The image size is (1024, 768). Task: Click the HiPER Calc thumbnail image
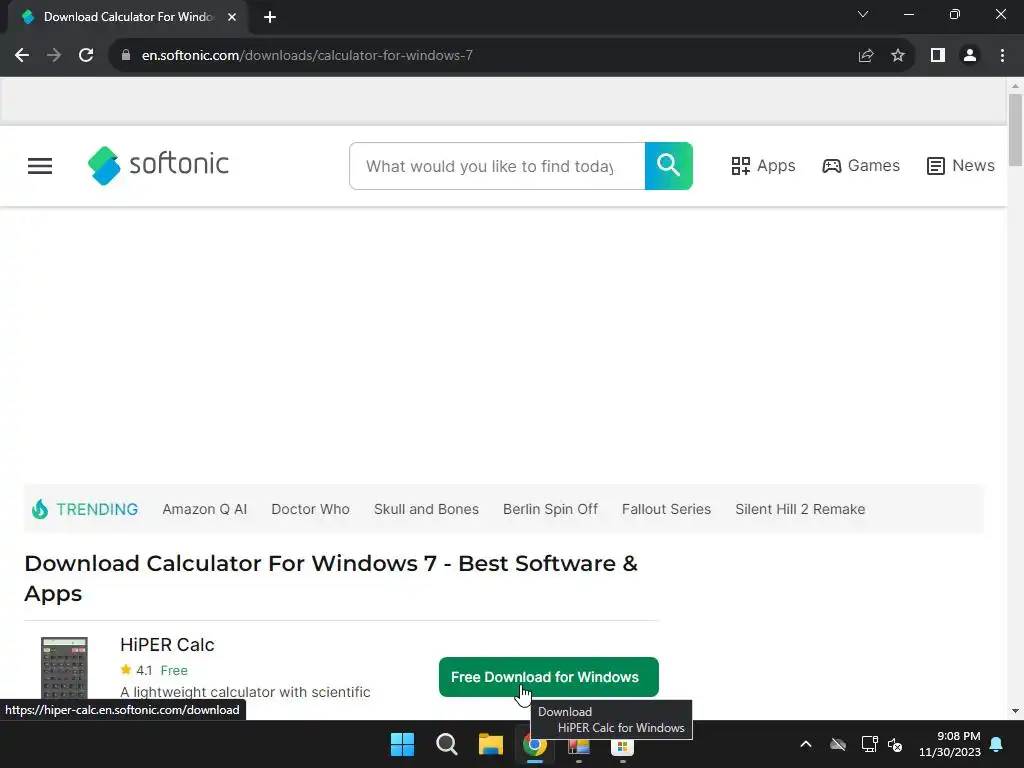[x=64, y=669]
